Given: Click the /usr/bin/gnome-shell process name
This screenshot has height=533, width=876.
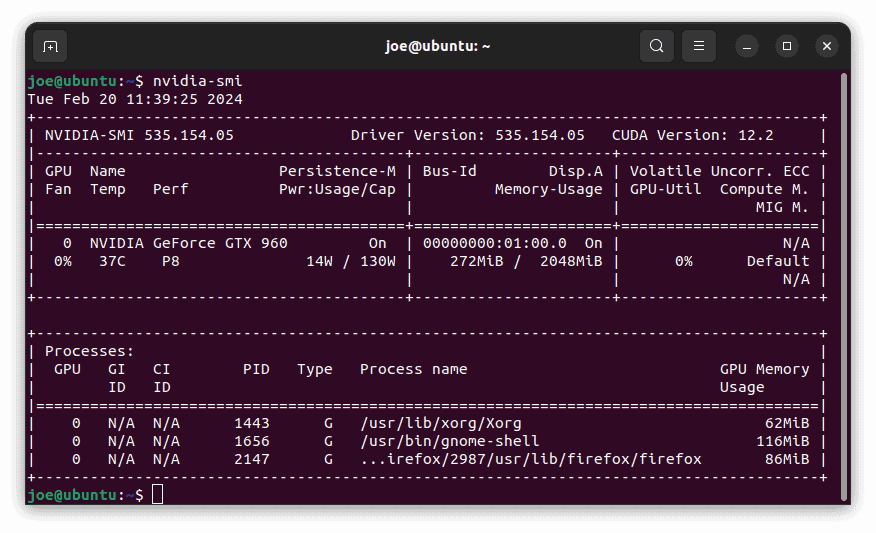Looking at the screenshot, I should 450,441.
